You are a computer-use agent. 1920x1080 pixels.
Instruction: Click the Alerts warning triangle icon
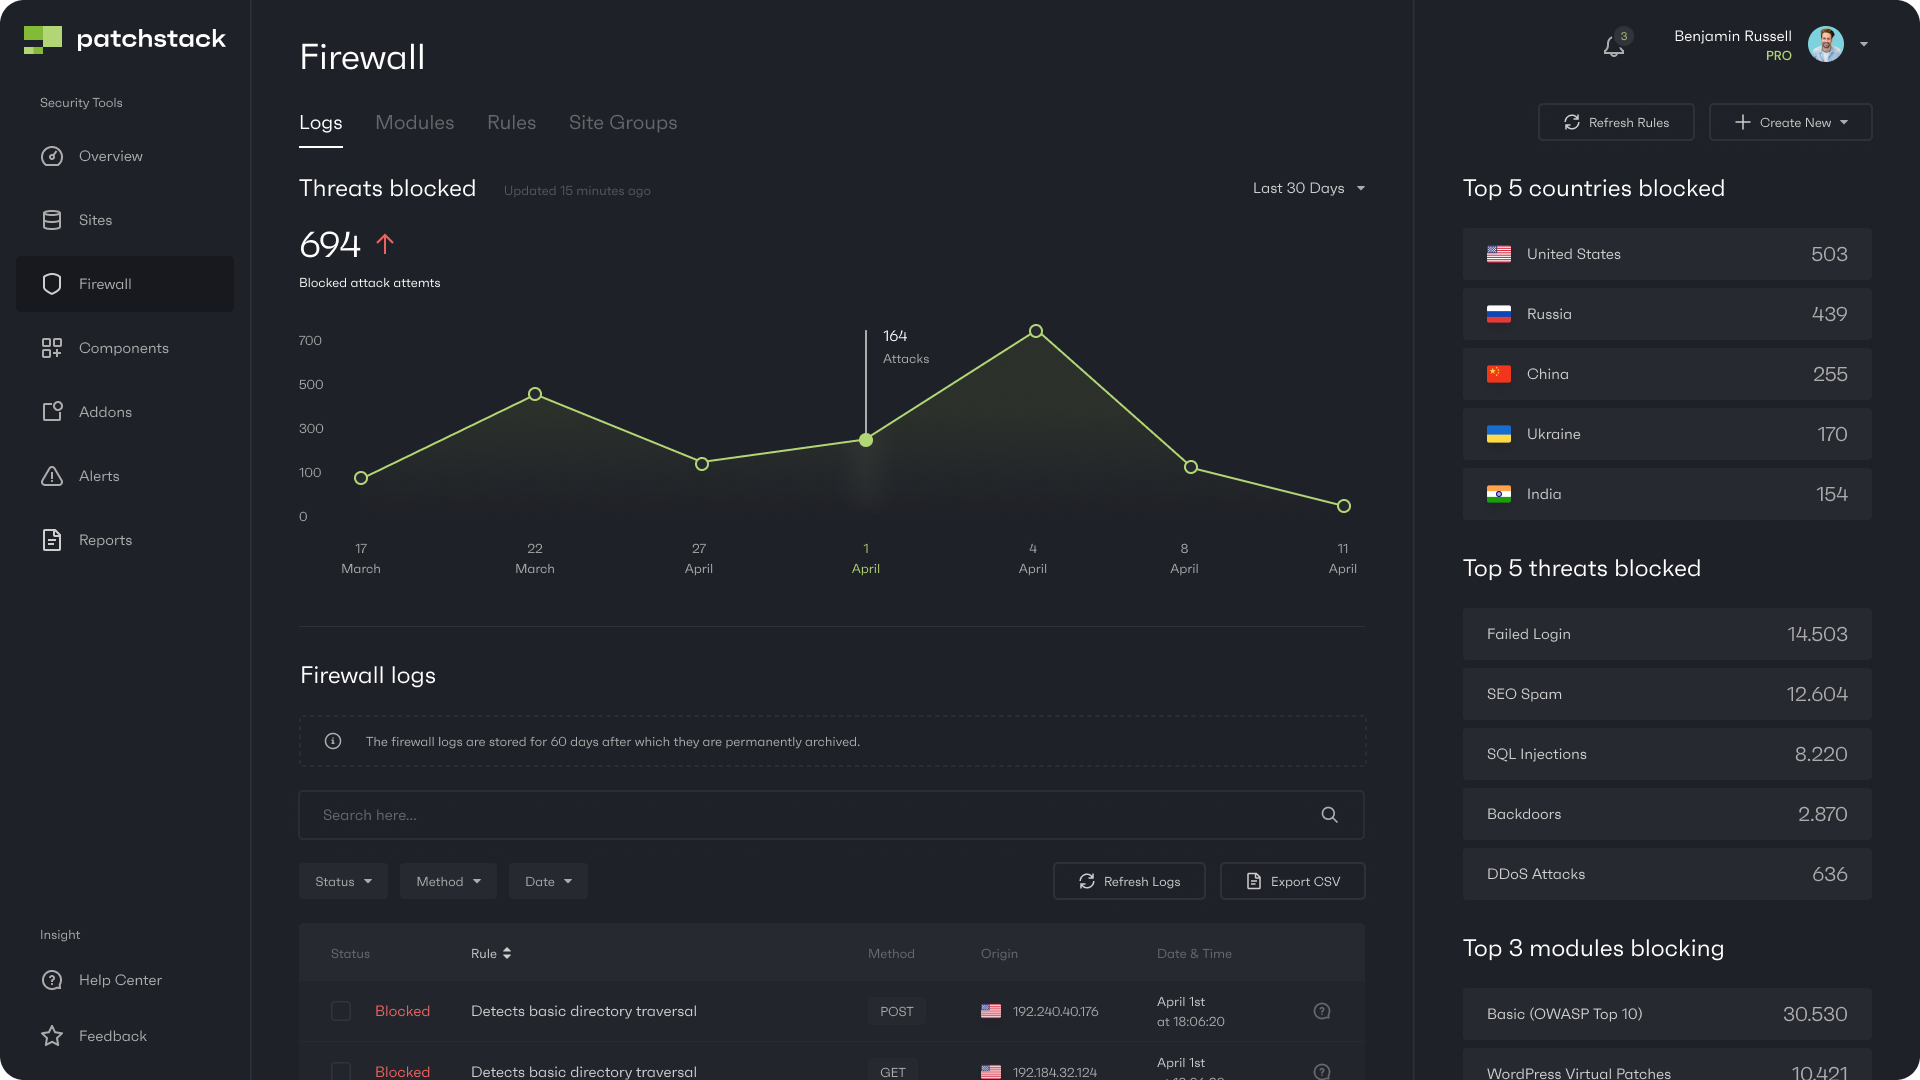(x=52, y=476)
